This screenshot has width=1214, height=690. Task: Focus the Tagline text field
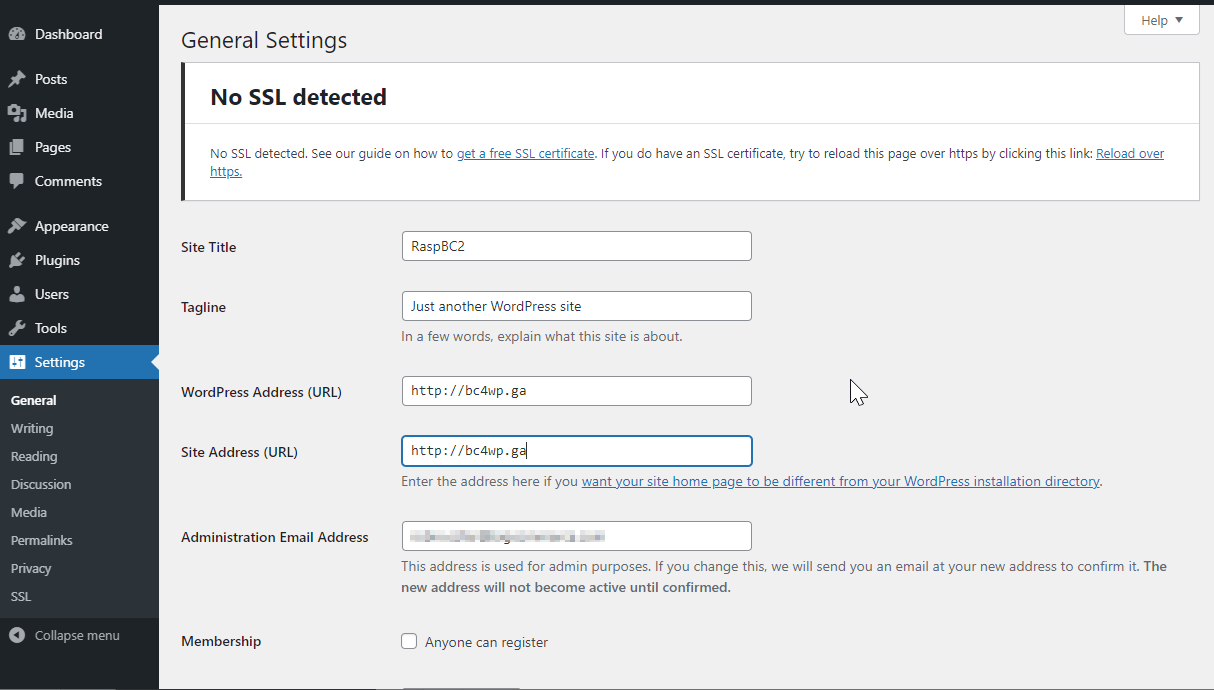576,306
